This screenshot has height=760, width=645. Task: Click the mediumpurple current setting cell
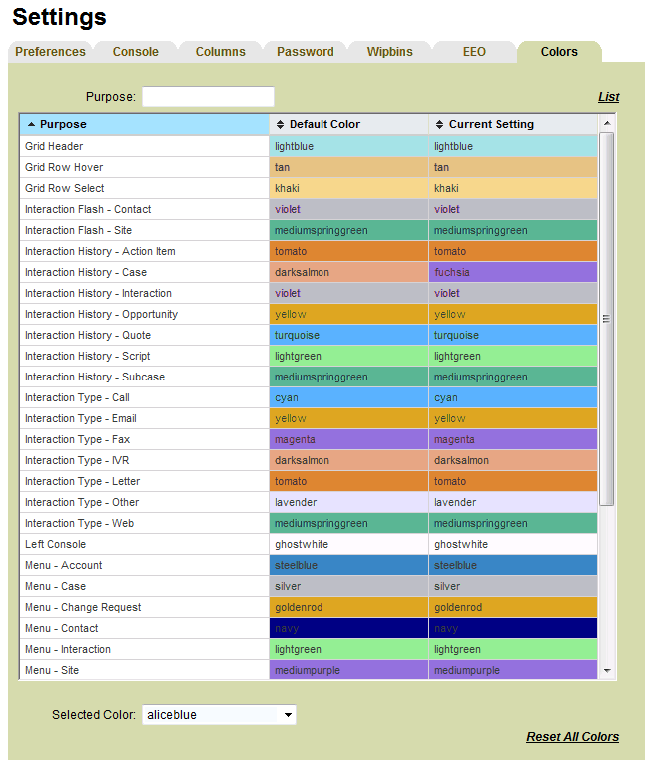click(x=513, y=670)
